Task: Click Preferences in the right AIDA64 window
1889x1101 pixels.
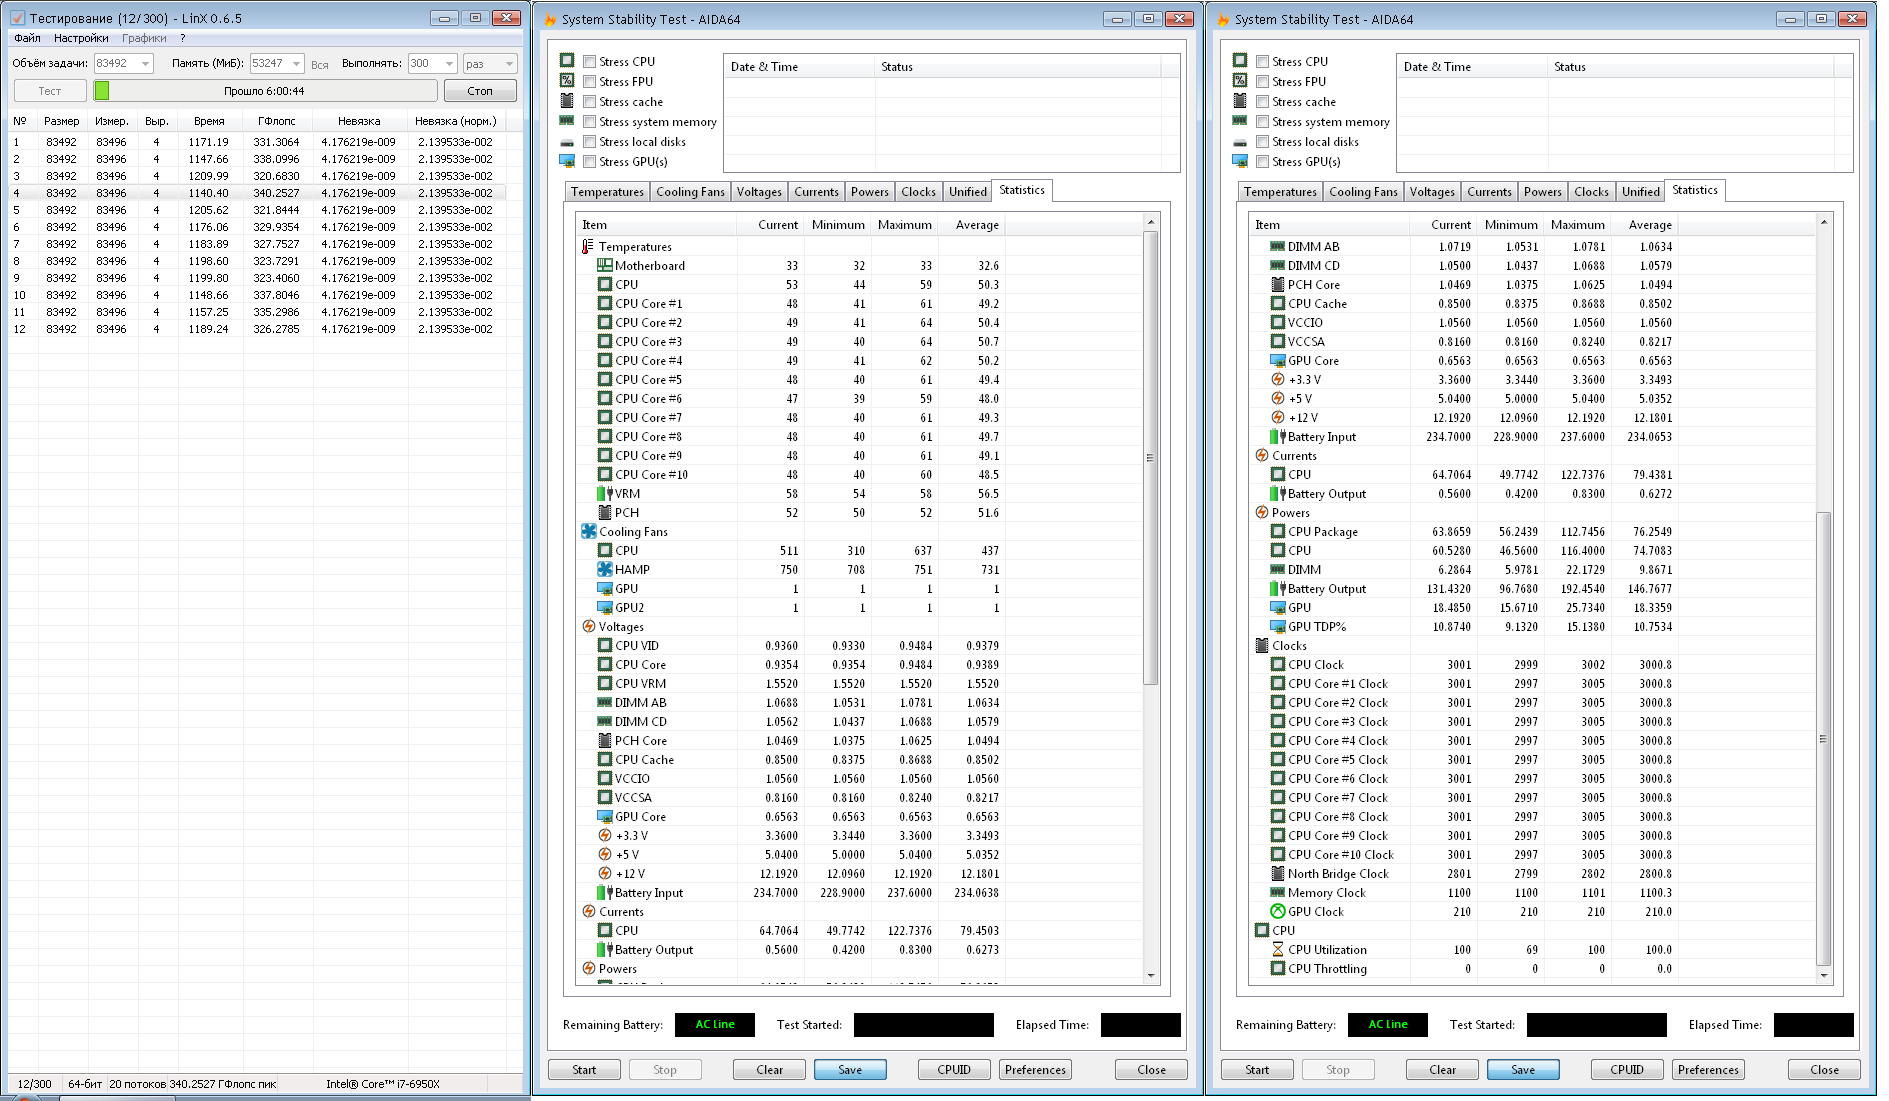Action: pyautogui.click(x=1708, y=1070)
